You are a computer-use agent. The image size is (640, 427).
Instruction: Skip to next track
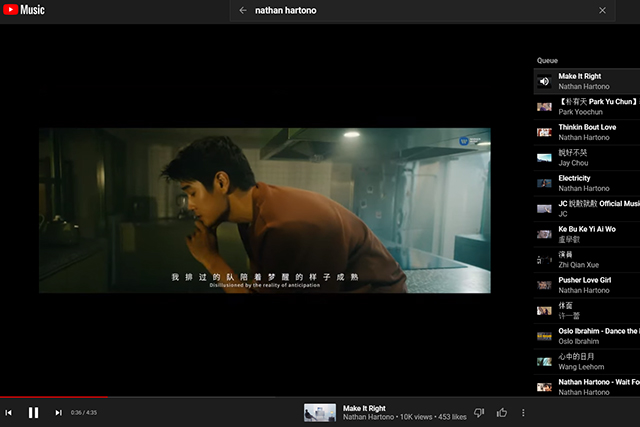[x=58, y=413]
